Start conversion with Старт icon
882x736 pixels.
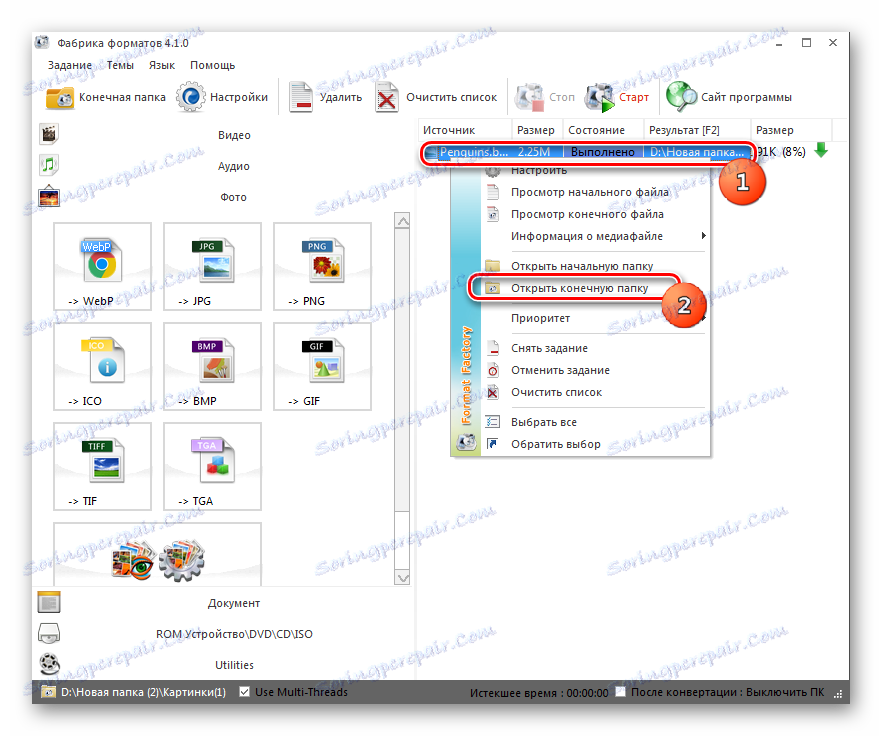[600, 97]
